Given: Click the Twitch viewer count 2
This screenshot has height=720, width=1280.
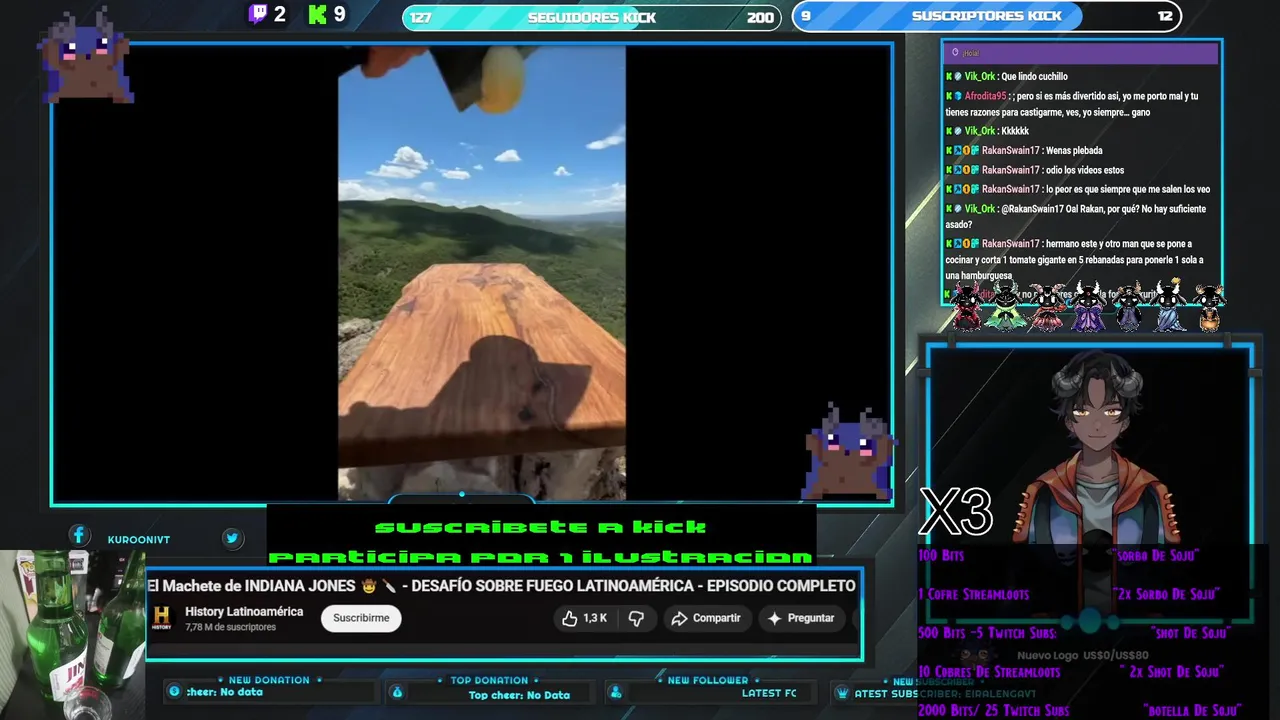Looking at the screenshot, I should [x=280, y=14].
